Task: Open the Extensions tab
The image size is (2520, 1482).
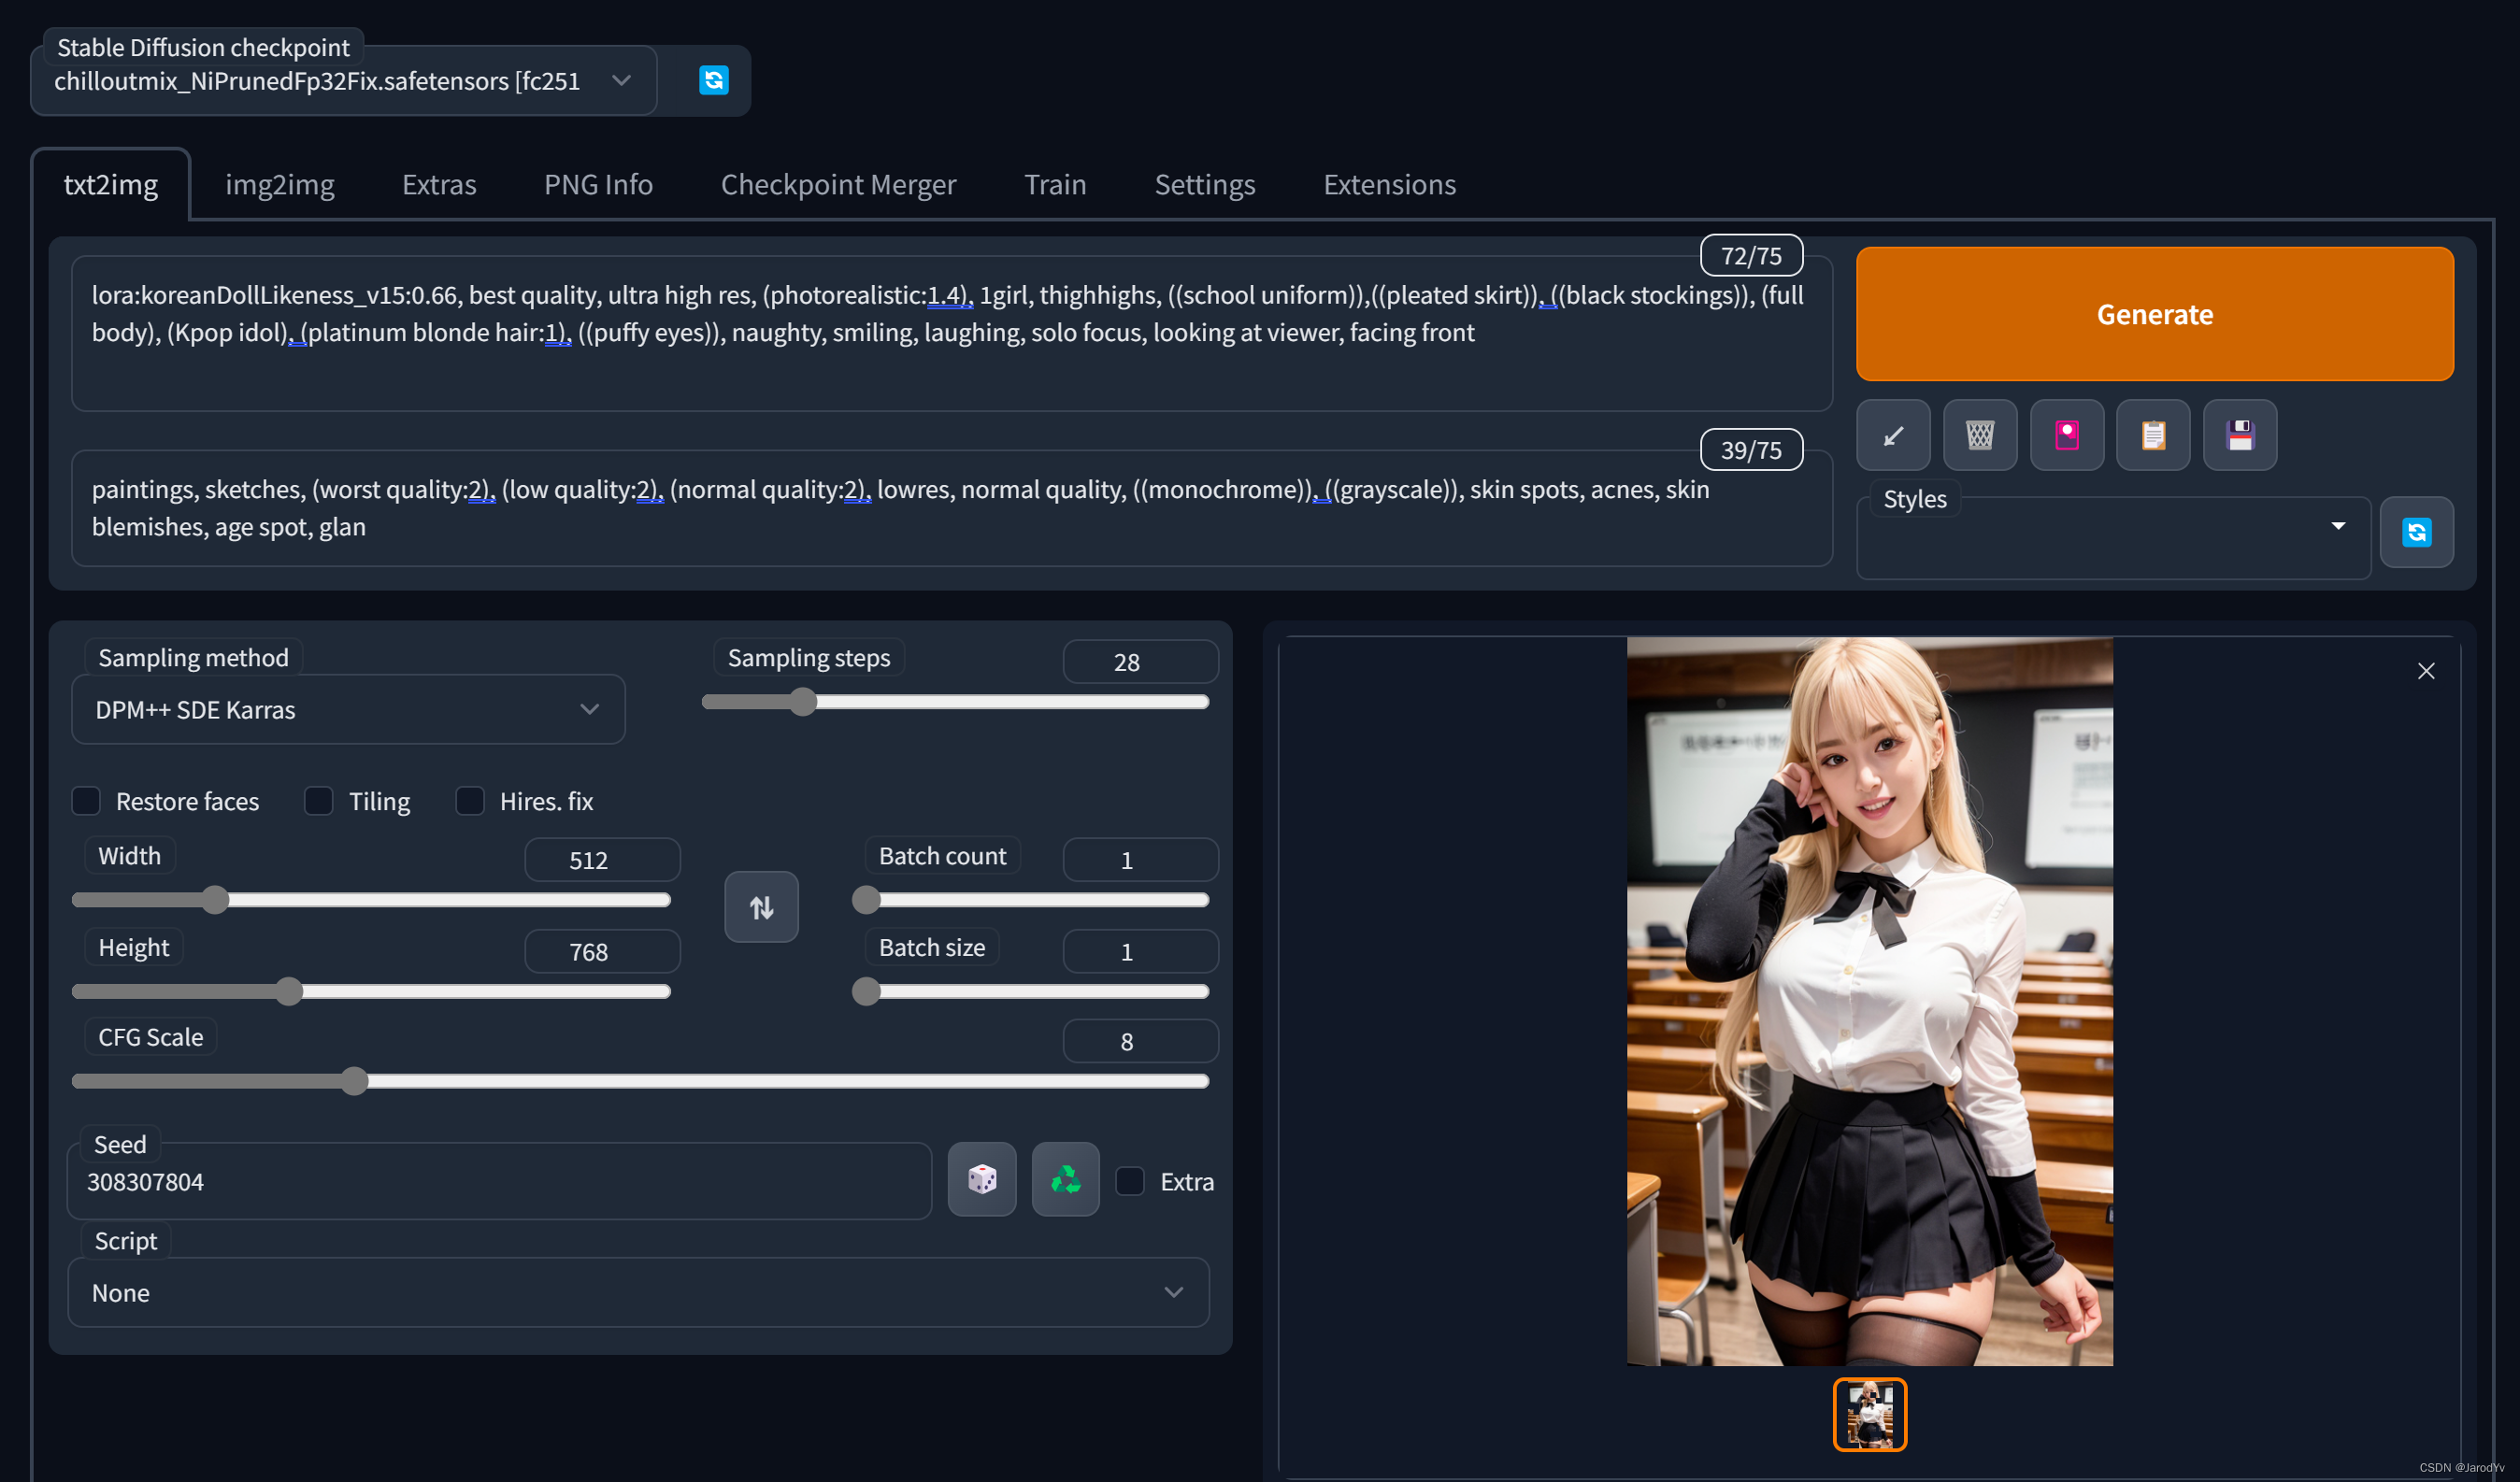Action: [x=1388, y=184]
